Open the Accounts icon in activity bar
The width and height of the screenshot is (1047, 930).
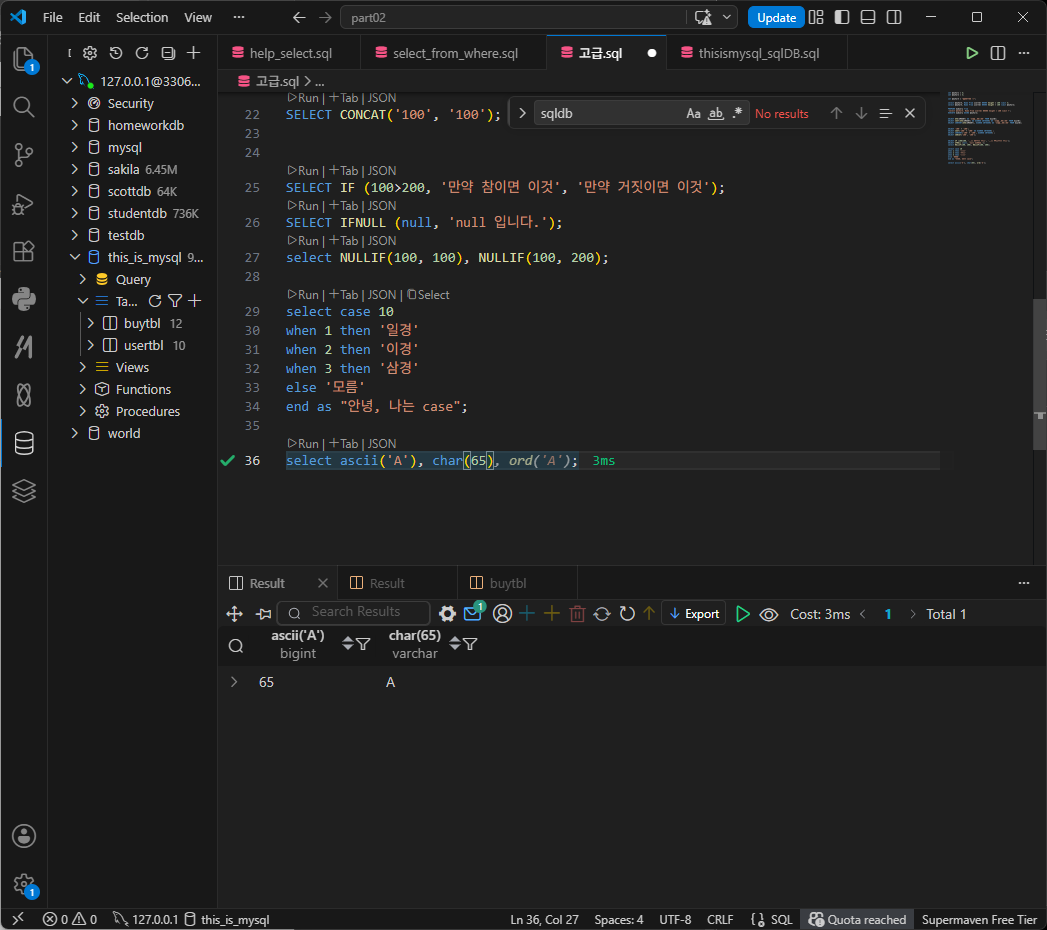[x=24, y=836]
